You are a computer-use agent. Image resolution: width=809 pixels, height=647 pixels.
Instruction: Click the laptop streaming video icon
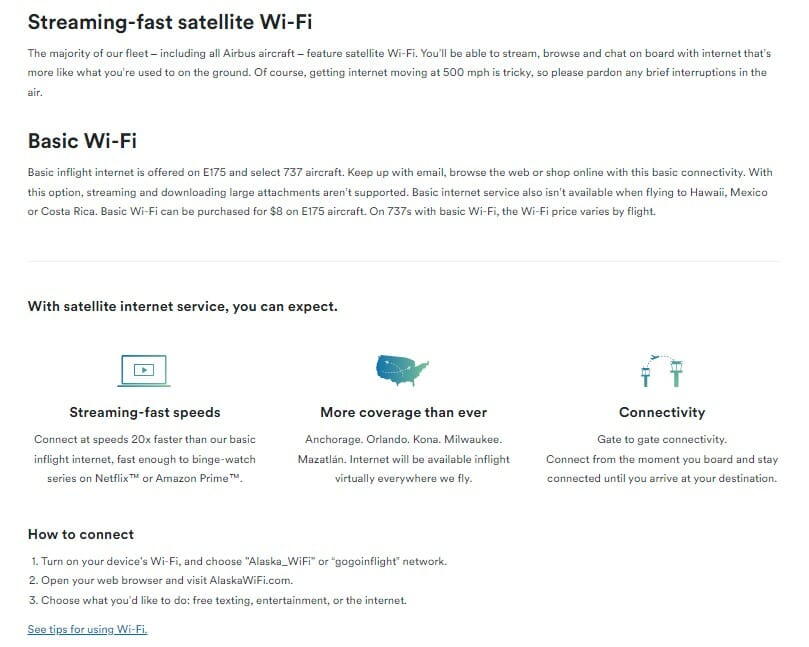click(144, 370)
